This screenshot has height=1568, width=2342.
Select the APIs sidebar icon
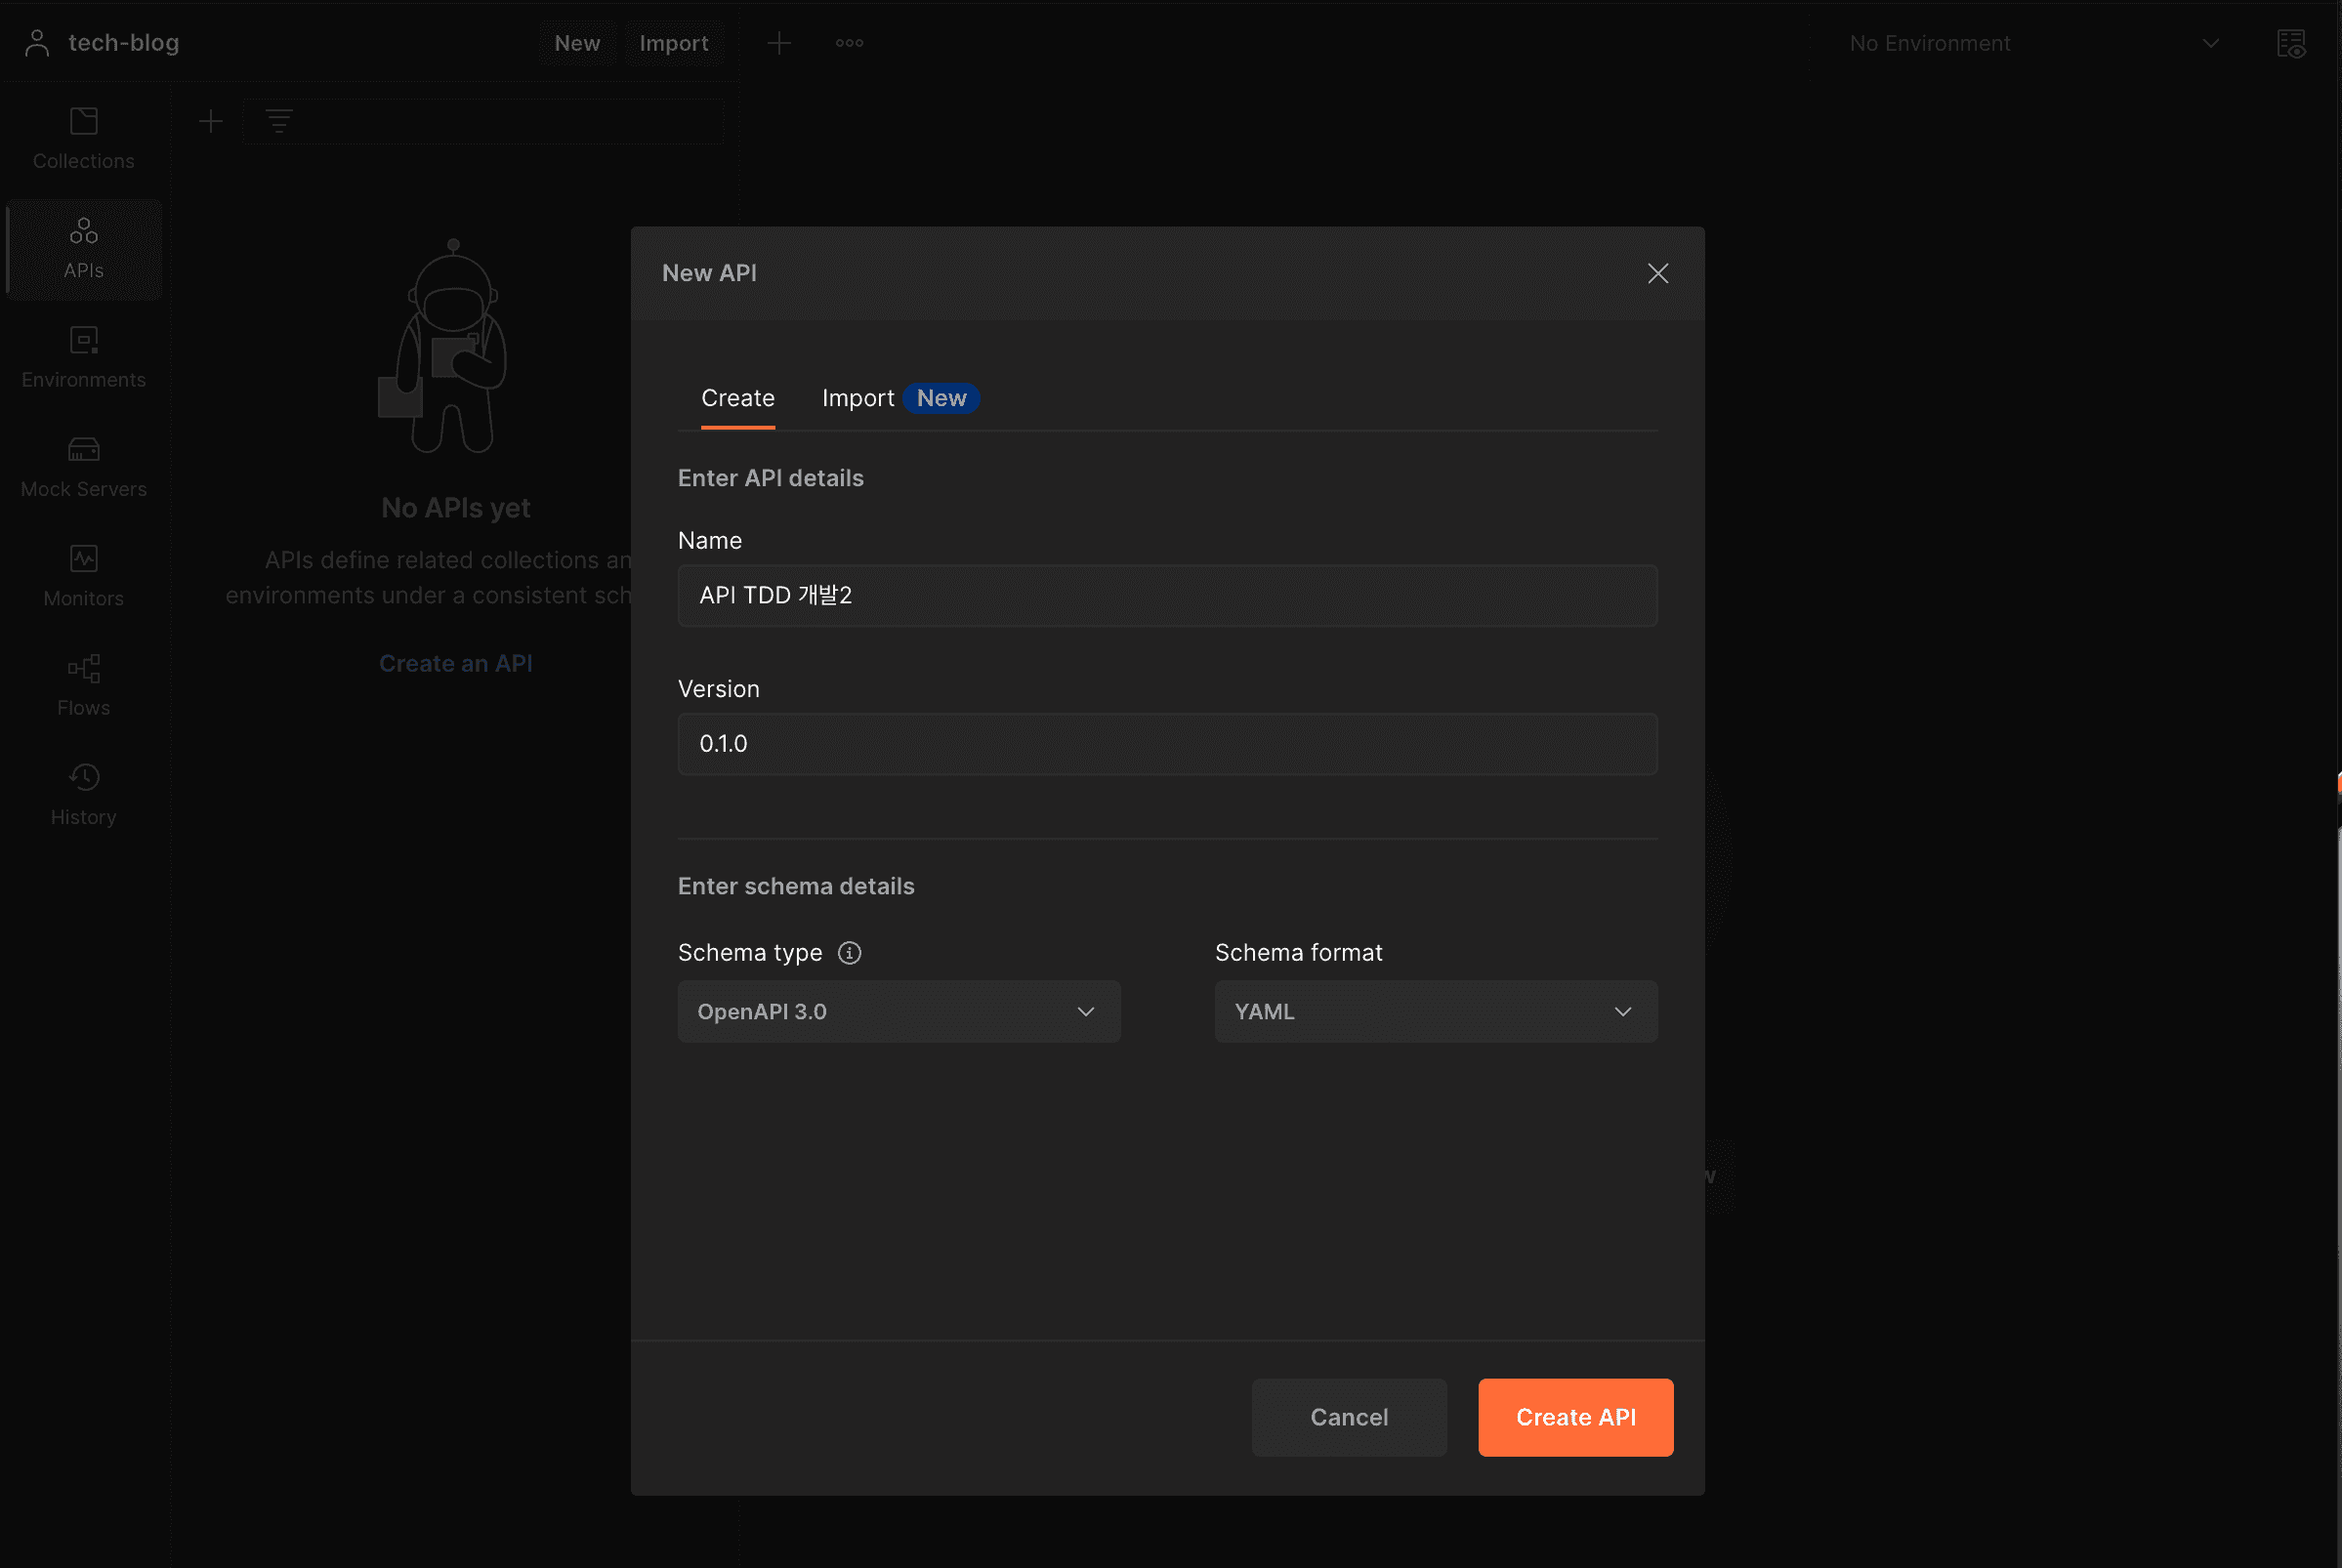[x=83, y=248]
